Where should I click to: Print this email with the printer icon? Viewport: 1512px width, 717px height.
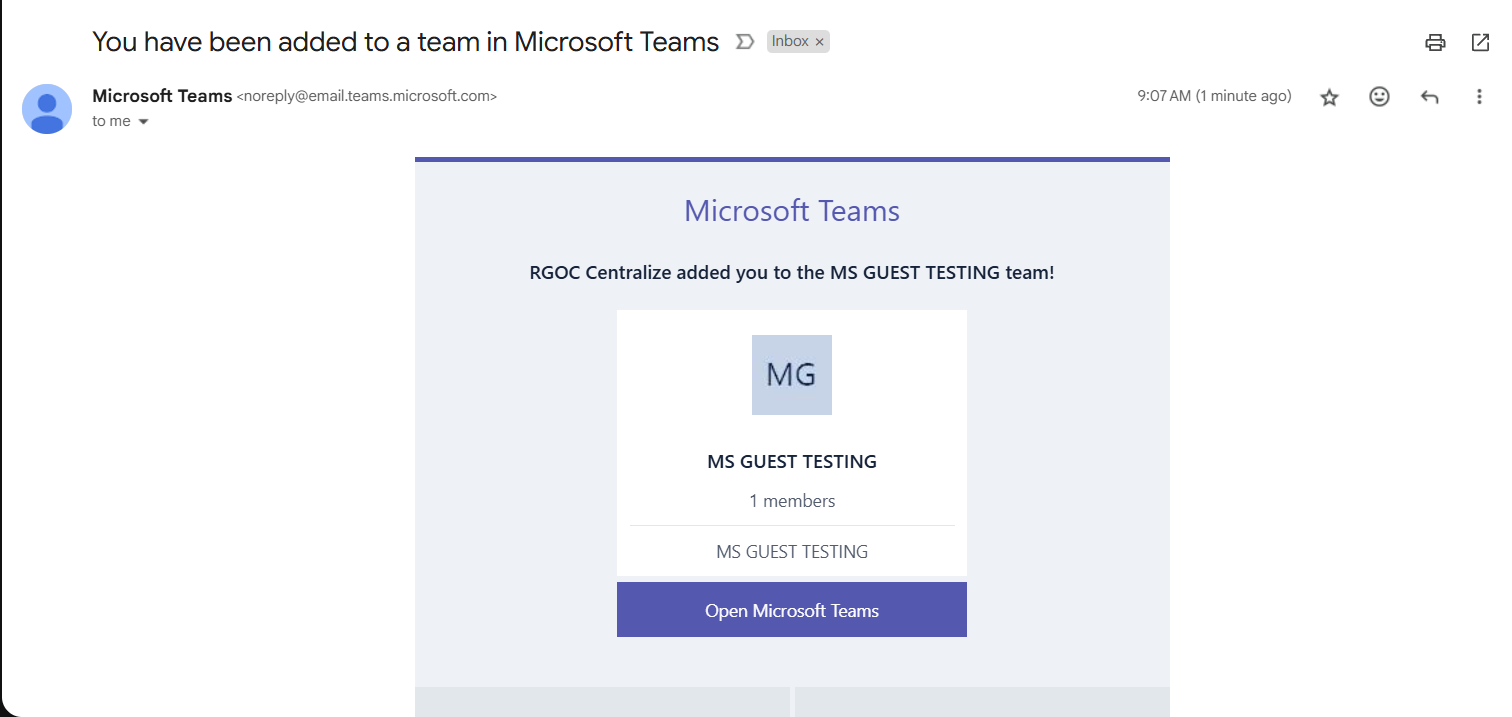1435,42
